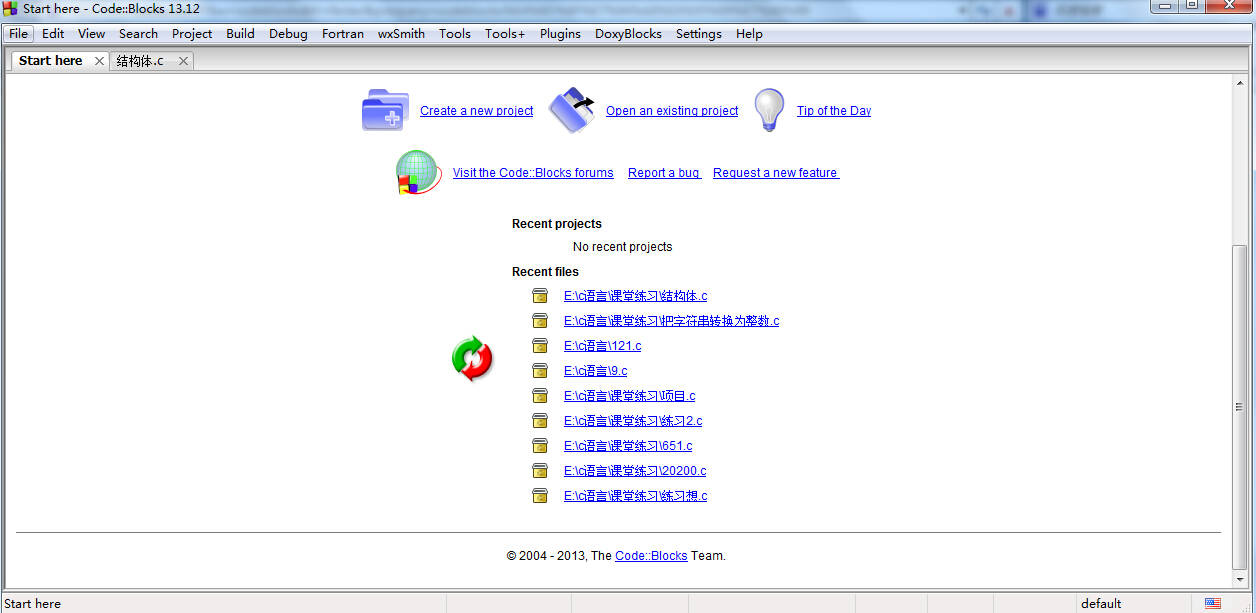The height and width of the screenshot is (613, 1256).
Task: Click the file icon beside 20200.c
Action: 540,471
